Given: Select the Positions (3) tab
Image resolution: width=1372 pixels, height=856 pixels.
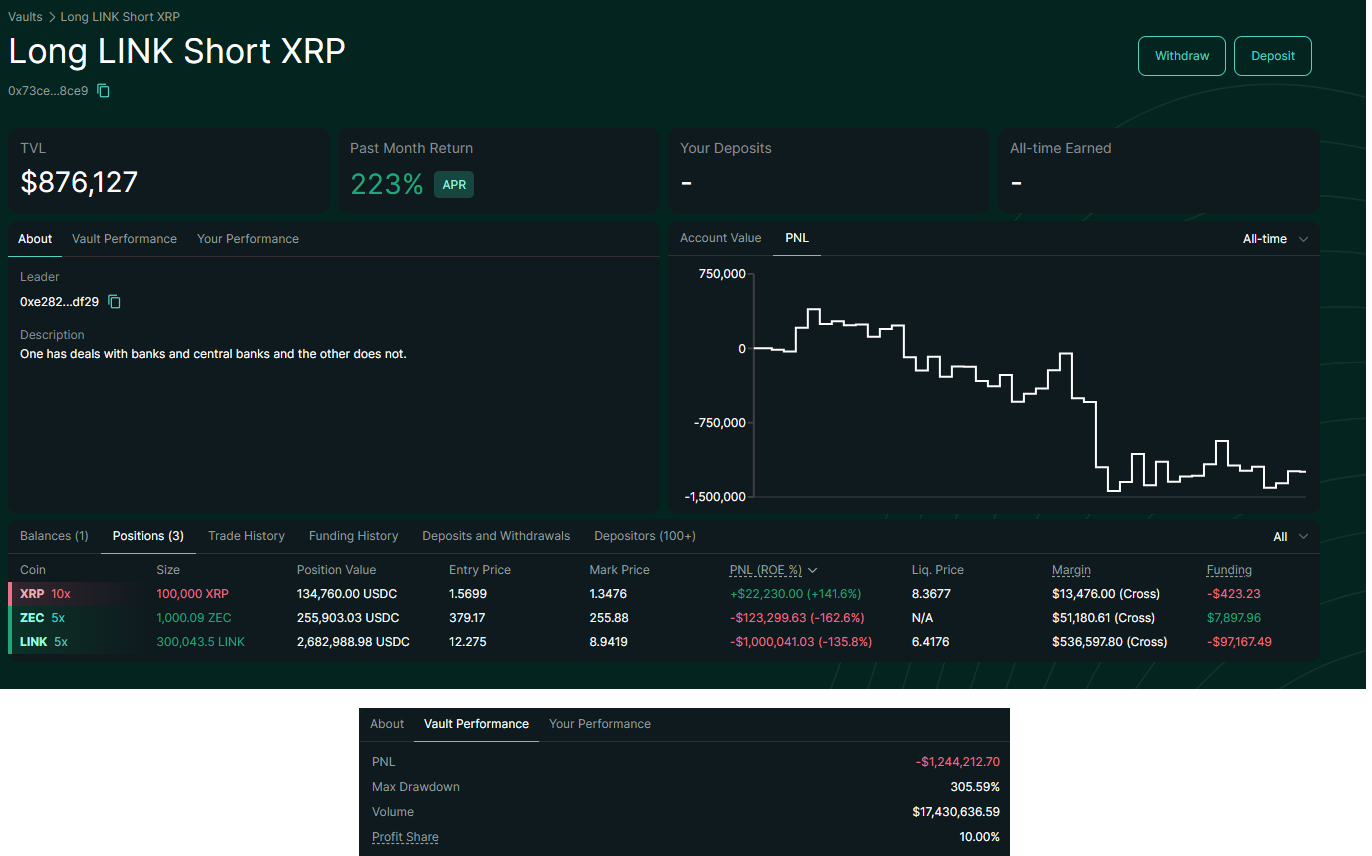Looking at the screenshot, I should pyautogui.click(x=148, y=536).
